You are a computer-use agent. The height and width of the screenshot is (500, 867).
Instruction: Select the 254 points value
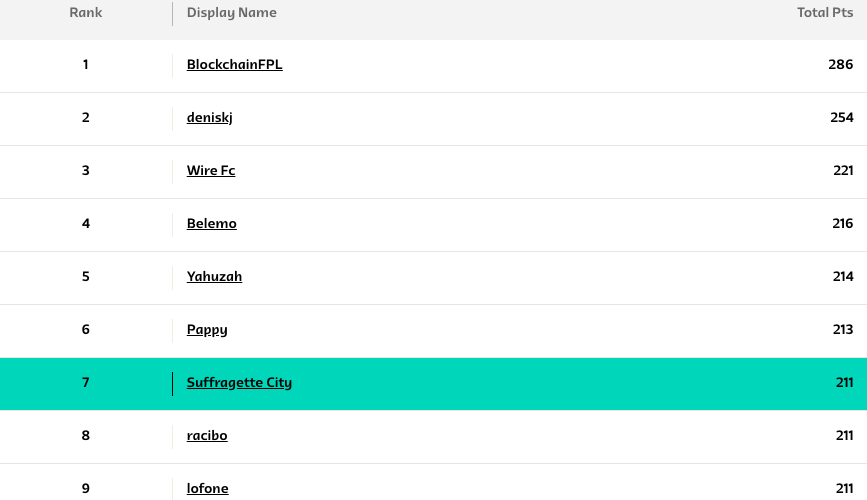[842, 118]
